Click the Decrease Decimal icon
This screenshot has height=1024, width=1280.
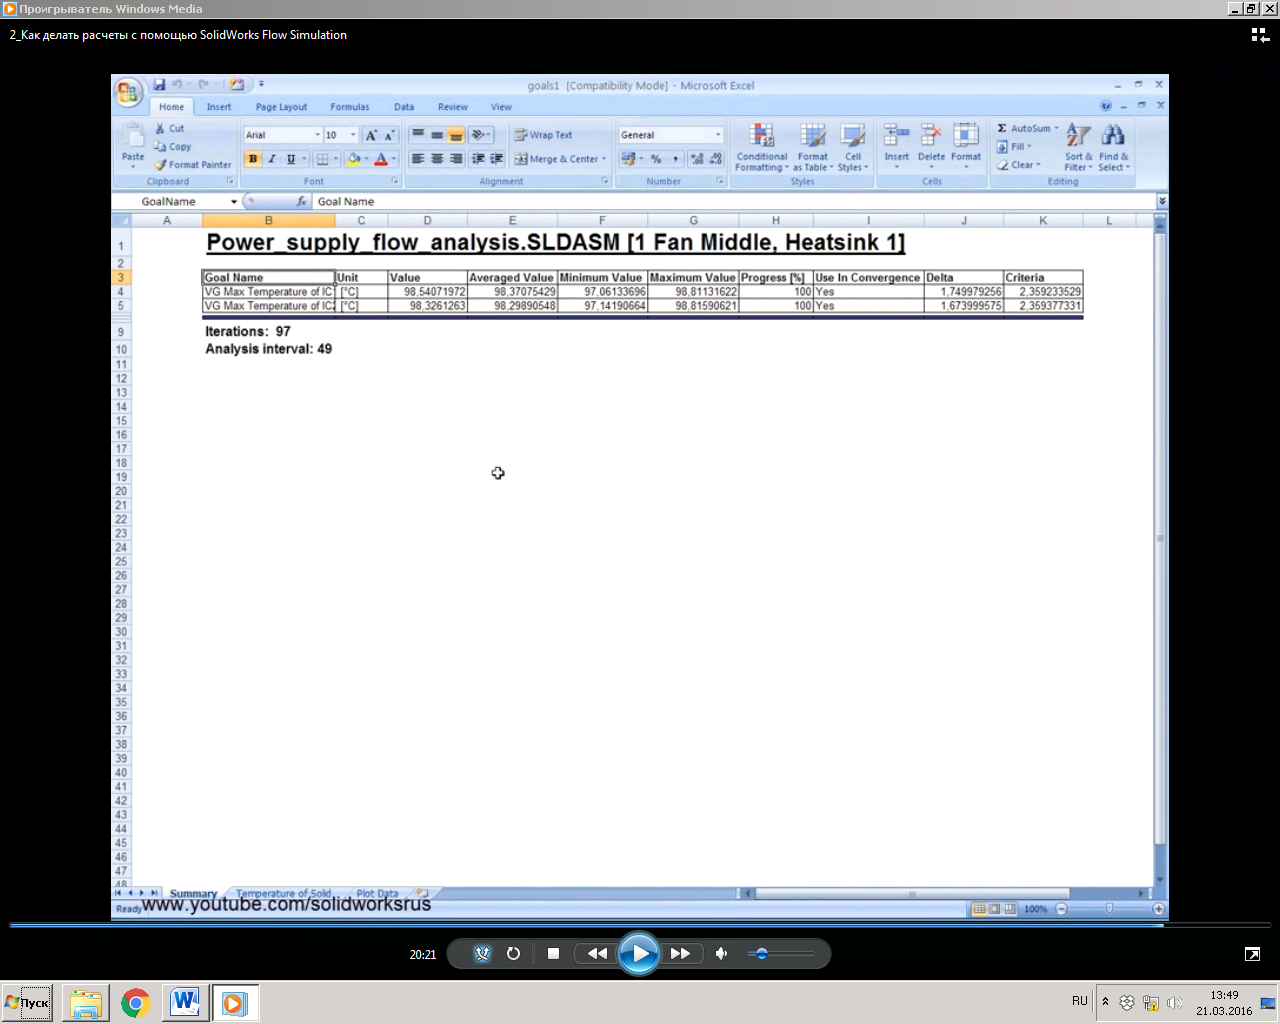(x=715, y=159)
